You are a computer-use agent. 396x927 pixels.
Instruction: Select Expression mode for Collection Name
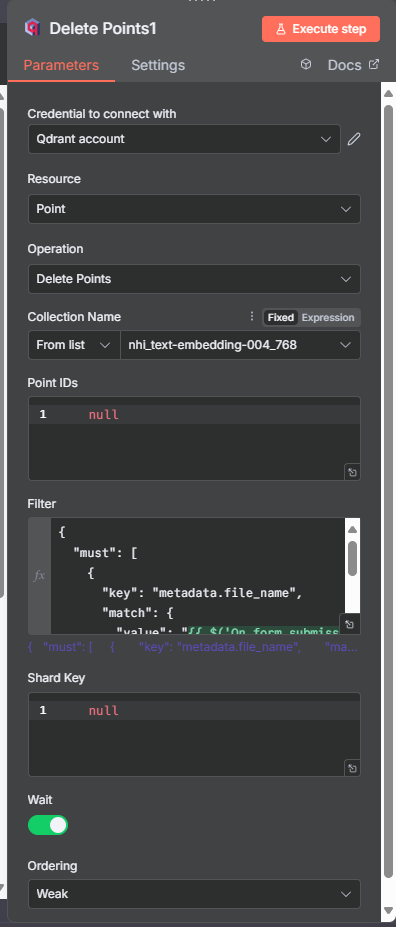[328, 317]
